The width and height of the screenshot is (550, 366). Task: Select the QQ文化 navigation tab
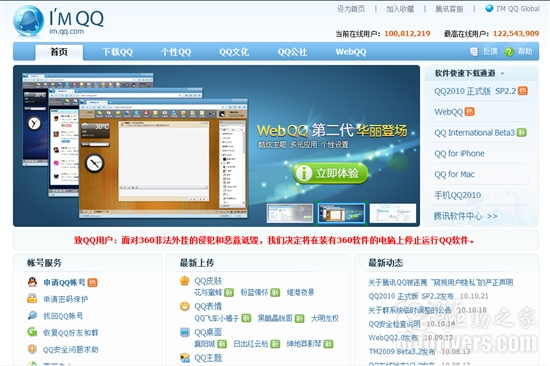[234, 52]
